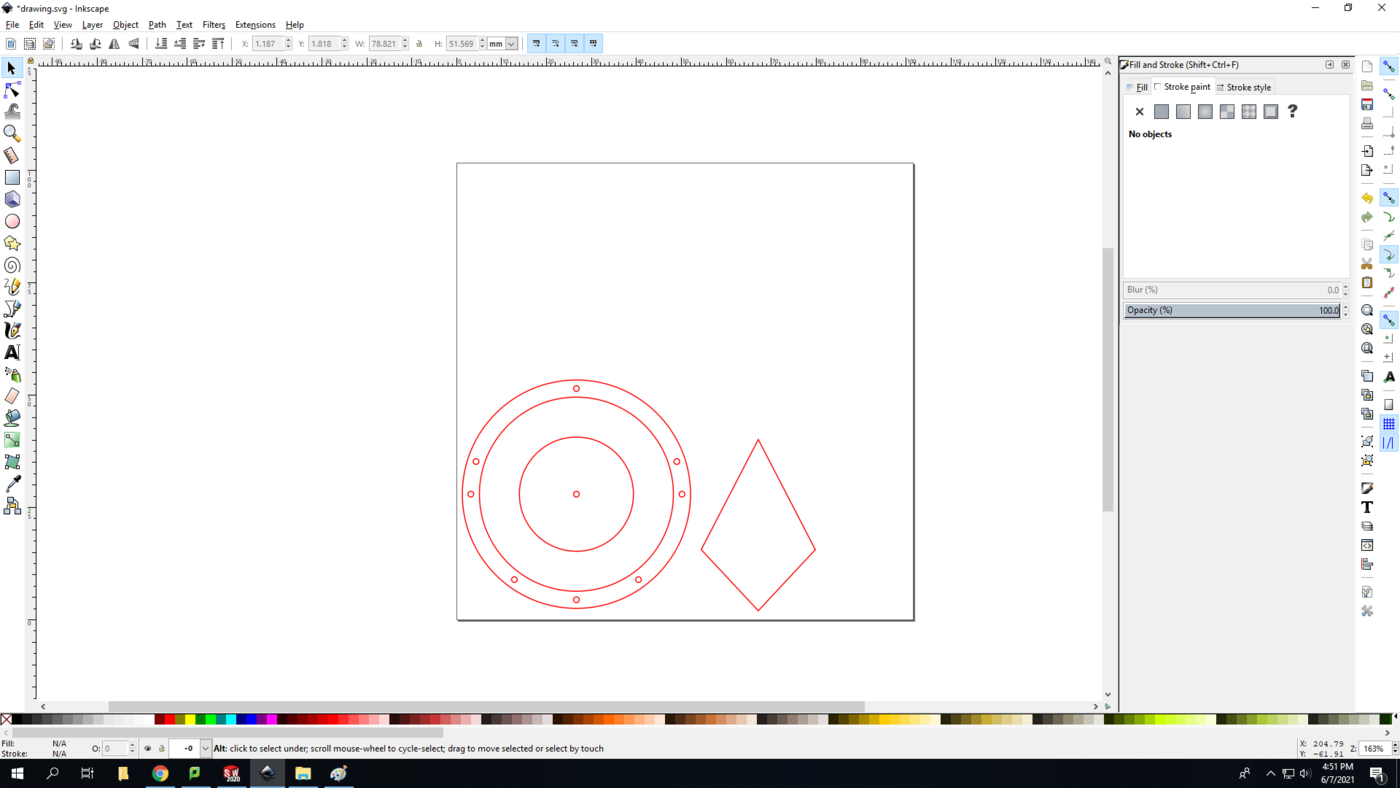
Task: Select the Rectangle tool
Action: [x=12, y=177]
